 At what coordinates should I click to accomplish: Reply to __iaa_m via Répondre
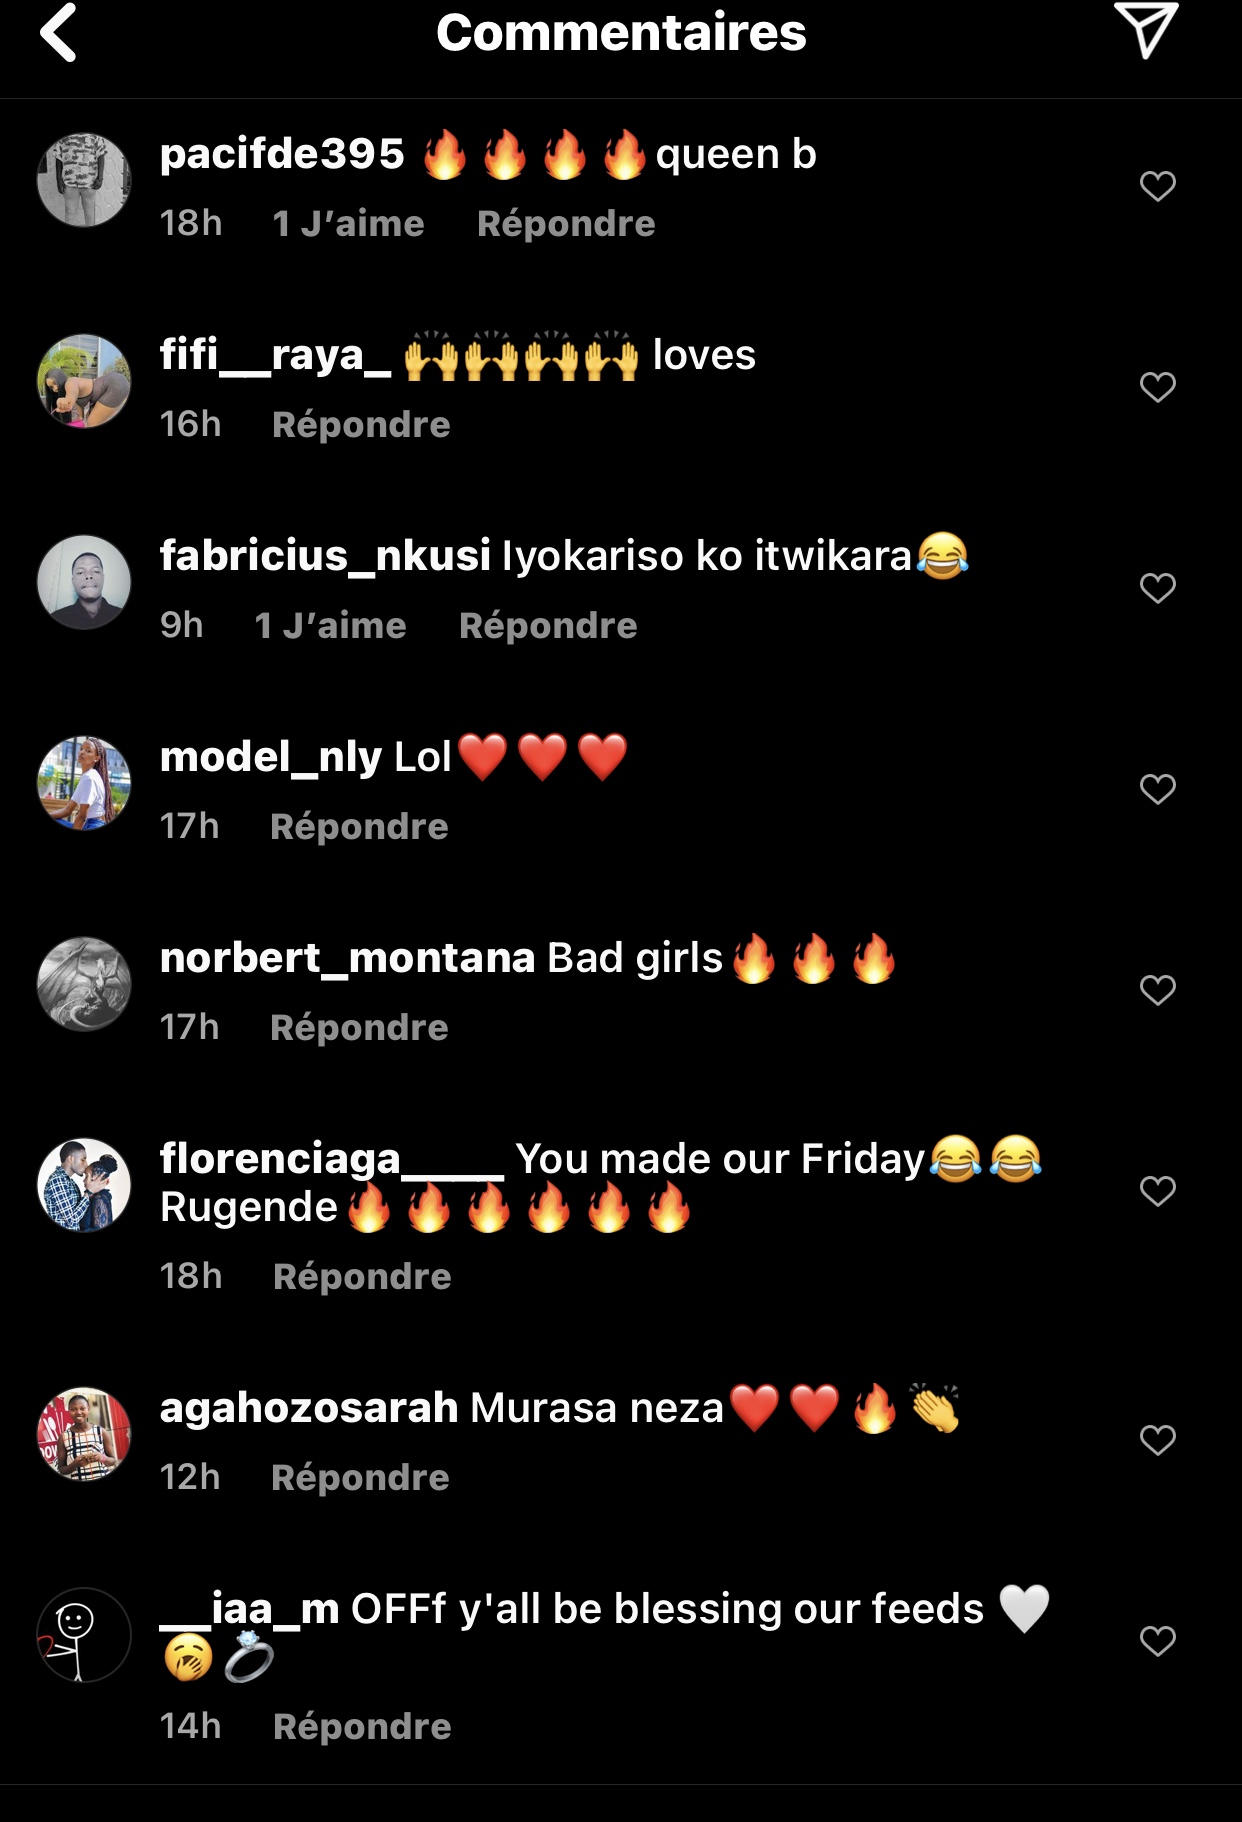pos(362,1727)
